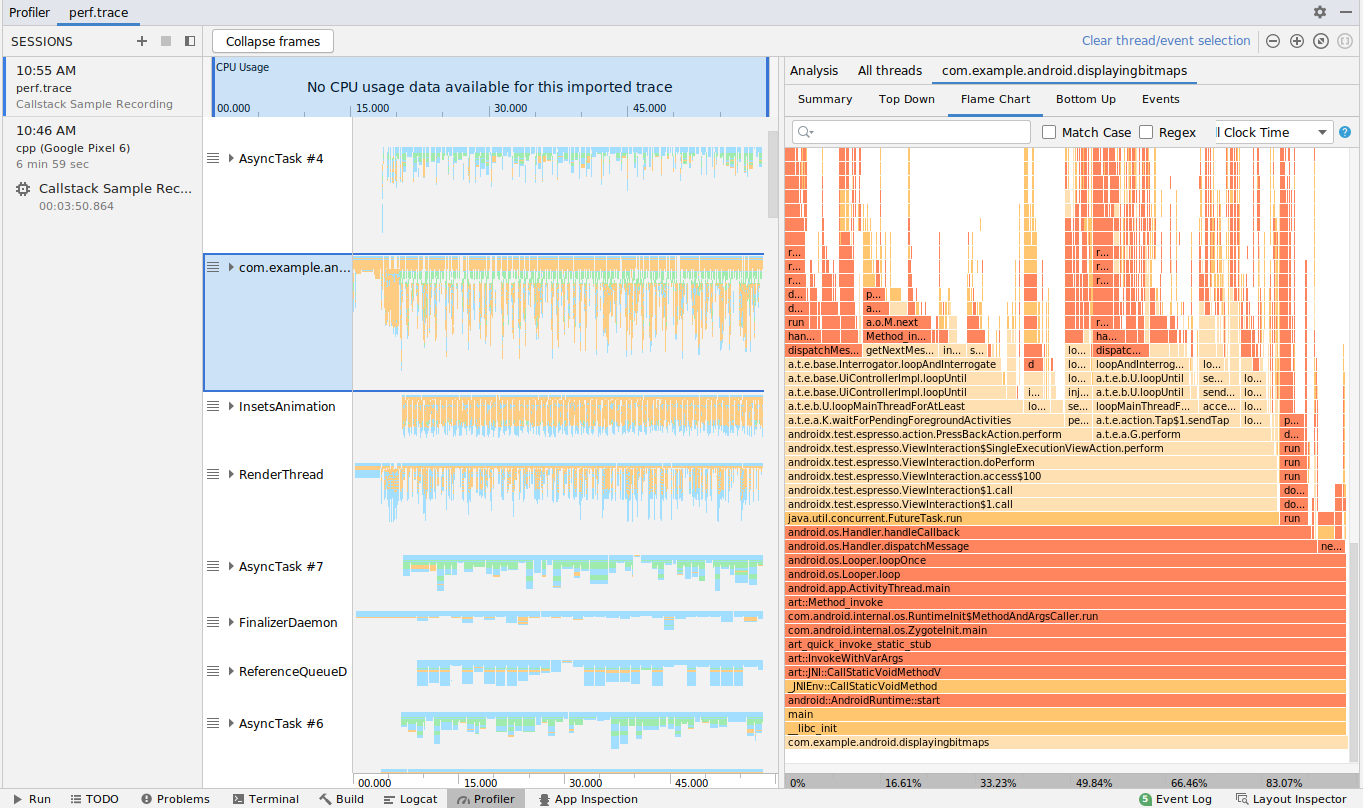Click the drag handle beside RenderThread
Image resolution: width=1363 pixels, height=808 pixels.
[x=212, y=474]
